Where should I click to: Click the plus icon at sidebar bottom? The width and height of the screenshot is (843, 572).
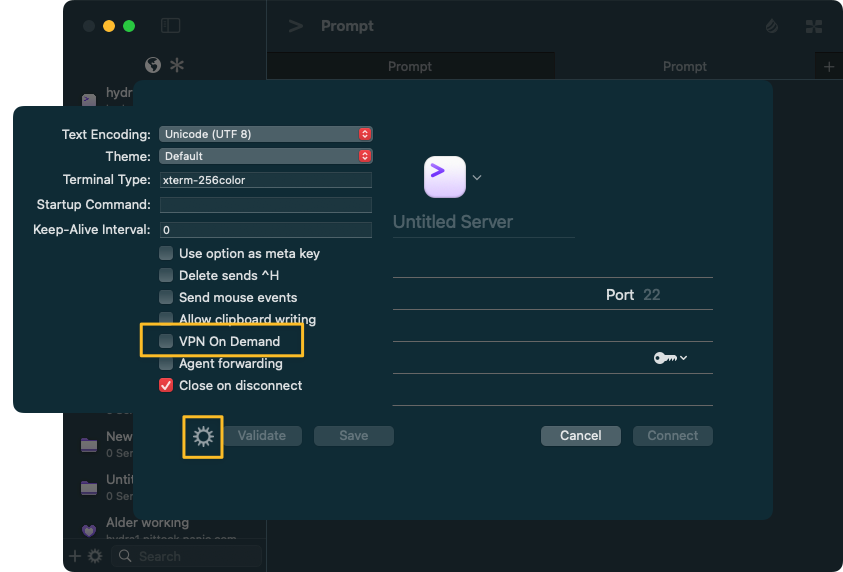pyautogui.click(x=75, y=556)
